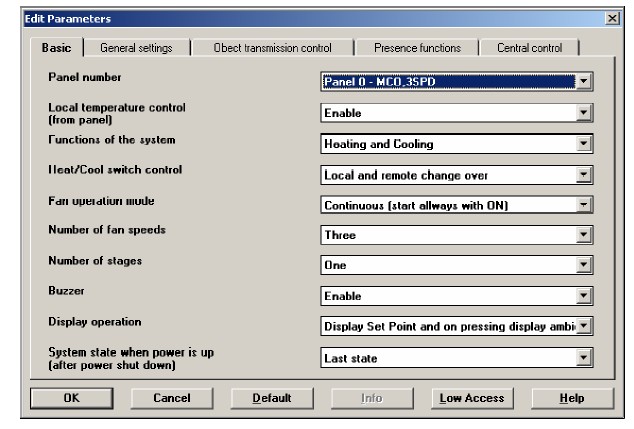Viewport: 634px width, 429px height.
Task: Open Help for Edit Parameters
Action: click(571, 398)
